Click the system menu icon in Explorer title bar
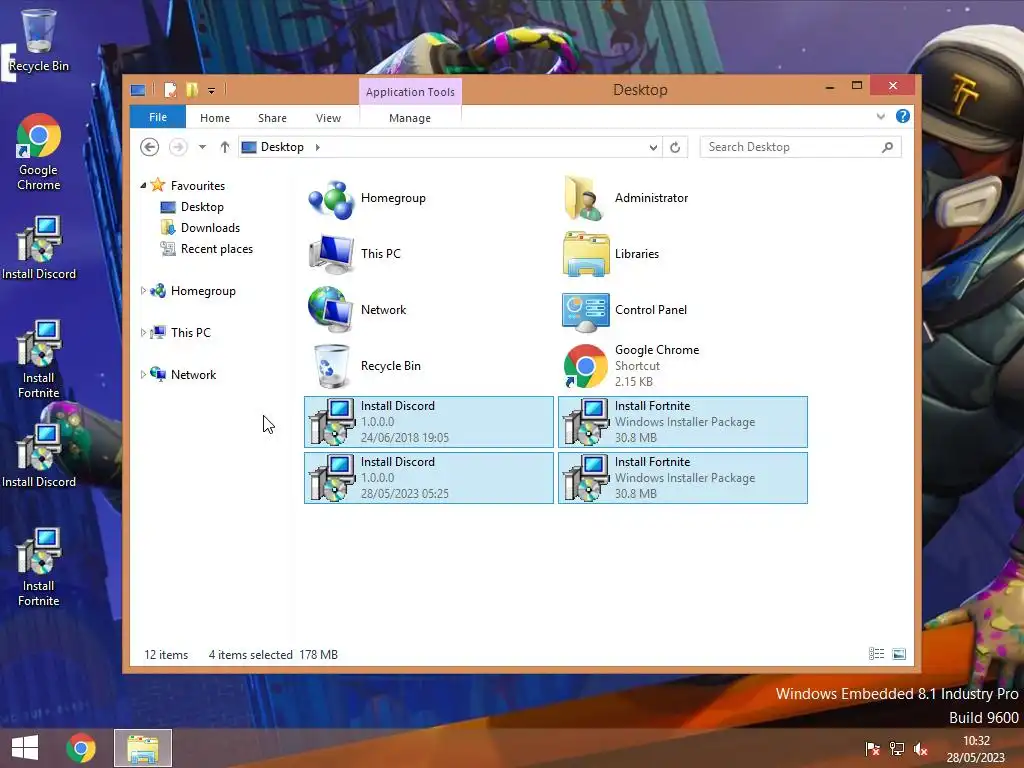Viewport: 1024px width, 768px height. (x=138, y=90)
